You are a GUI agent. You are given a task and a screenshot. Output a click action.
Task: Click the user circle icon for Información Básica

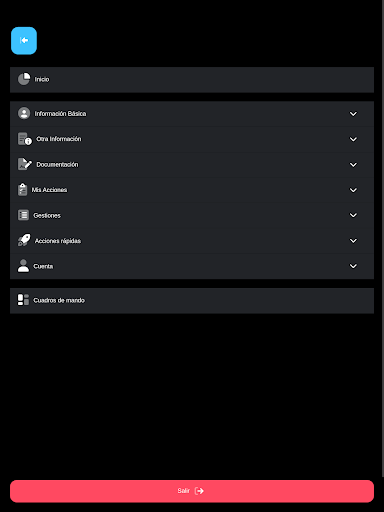[x=24, y=113]
